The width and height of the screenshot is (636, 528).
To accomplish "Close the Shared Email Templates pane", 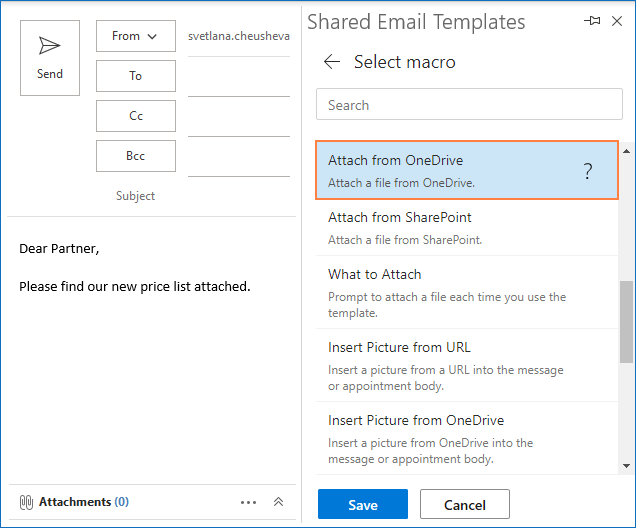I will pyautogui.click(x=617, y=21).
